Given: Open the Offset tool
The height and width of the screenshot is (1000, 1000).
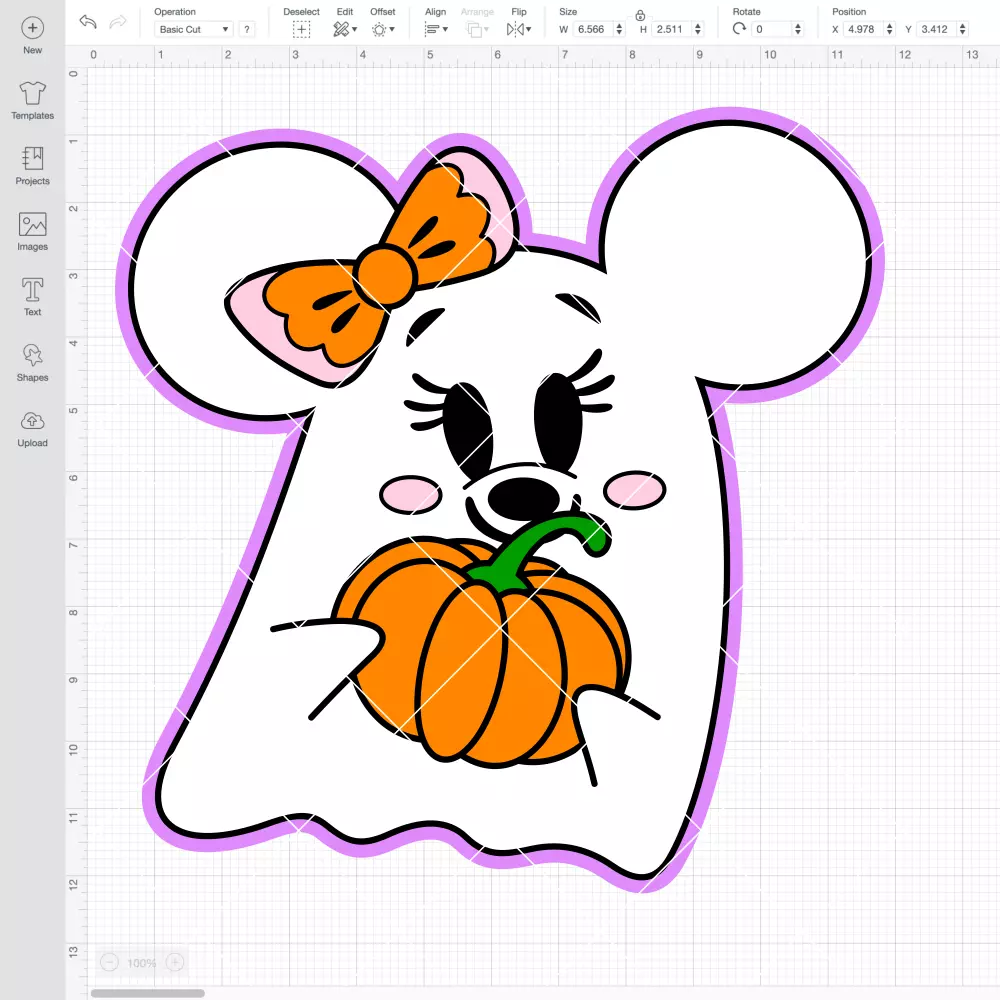Looking at the screenshot, I should point(383,29).
